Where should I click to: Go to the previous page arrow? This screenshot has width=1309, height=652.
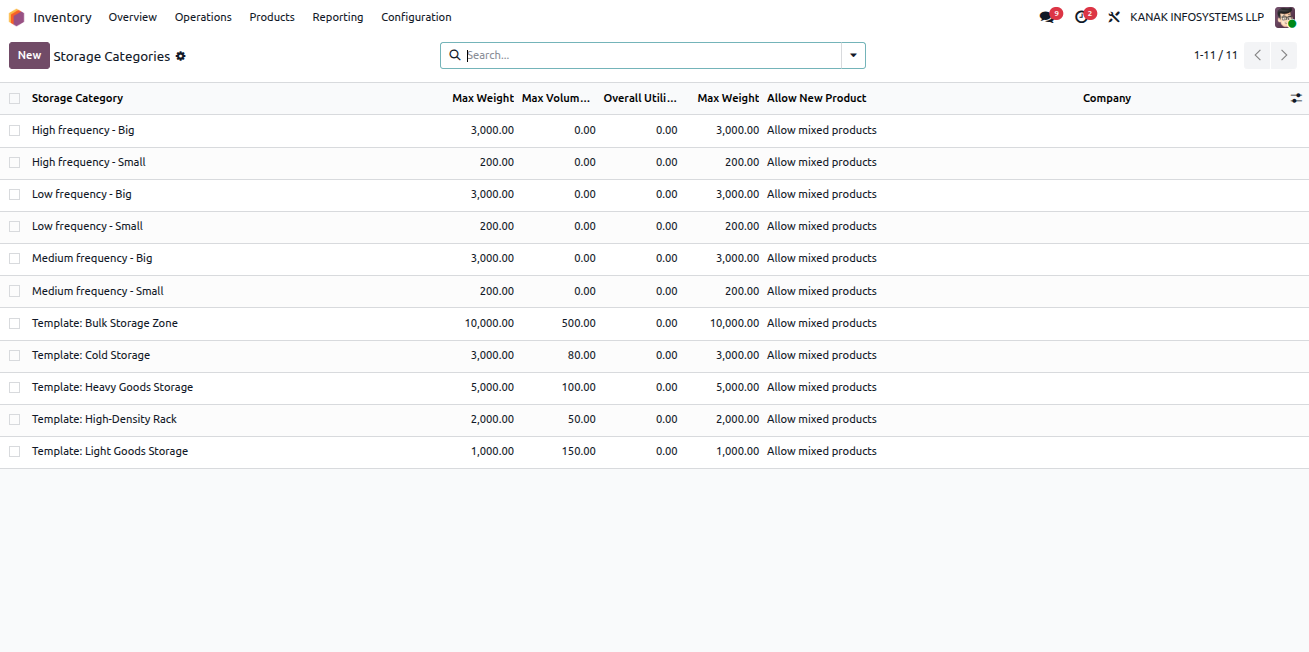click(x=1258, y=55)
